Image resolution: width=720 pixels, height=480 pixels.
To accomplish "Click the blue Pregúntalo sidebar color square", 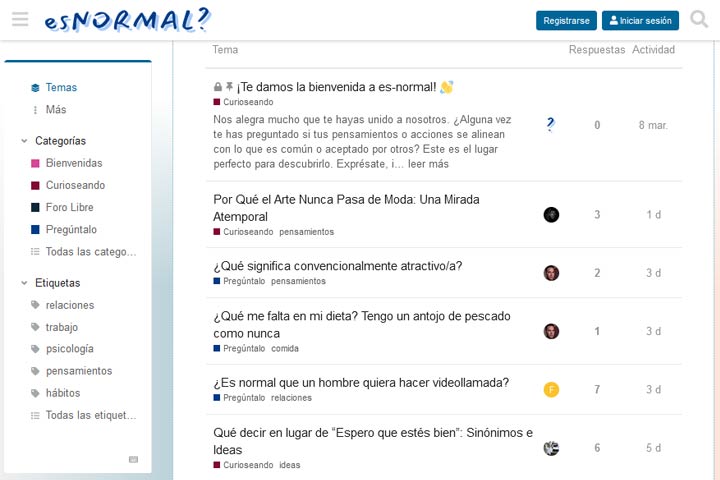I will coord(35,229).
